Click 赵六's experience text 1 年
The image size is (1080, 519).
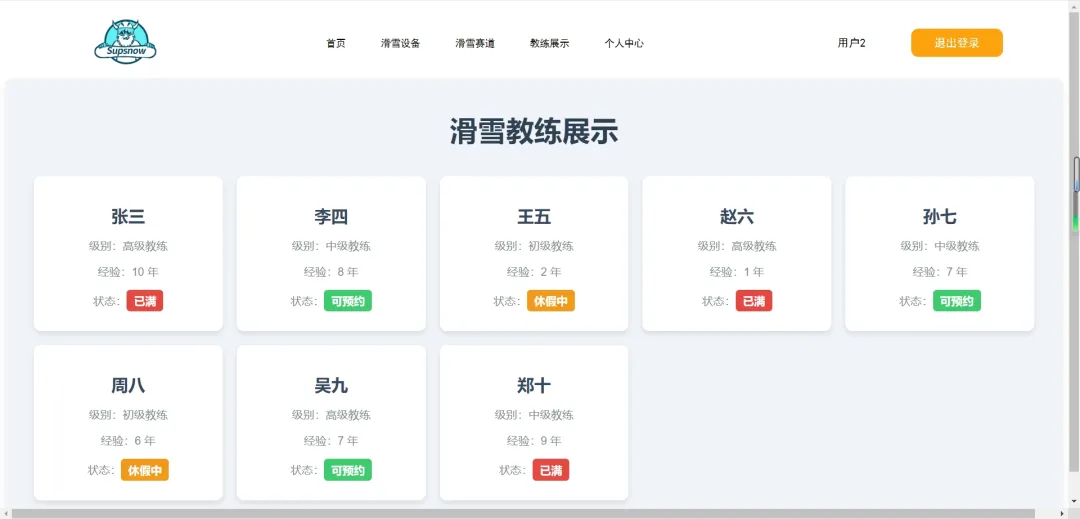[x=754, y=272]
